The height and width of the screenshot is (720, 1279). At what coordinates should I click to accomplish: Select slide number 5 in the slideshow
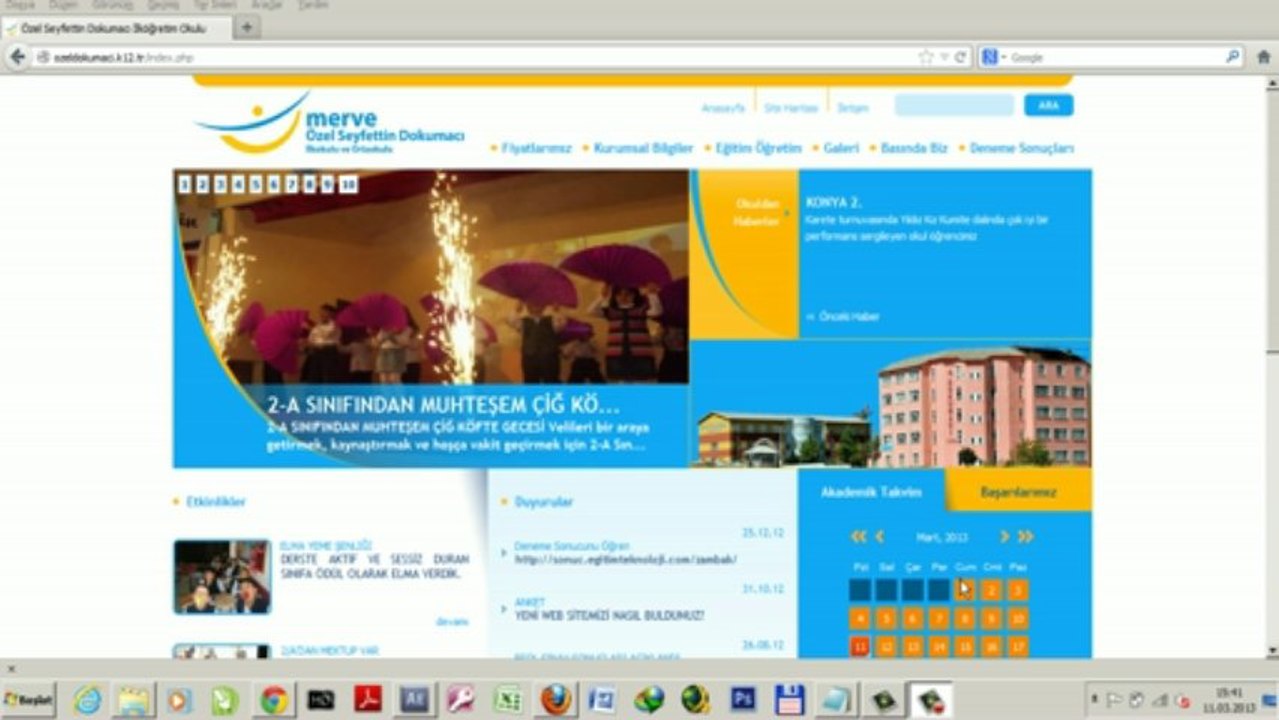[256, 184]
